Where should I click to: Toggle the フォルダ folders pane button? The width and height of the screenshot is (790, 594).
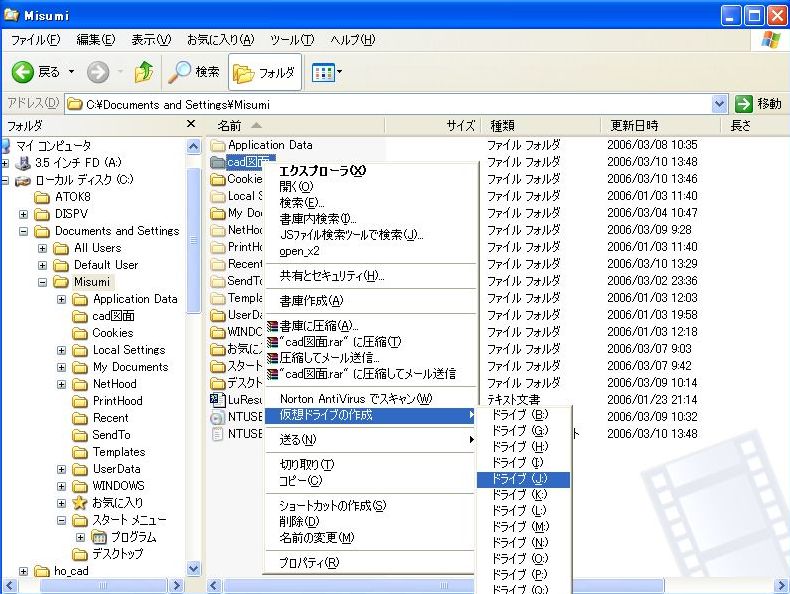pos(265,73)
